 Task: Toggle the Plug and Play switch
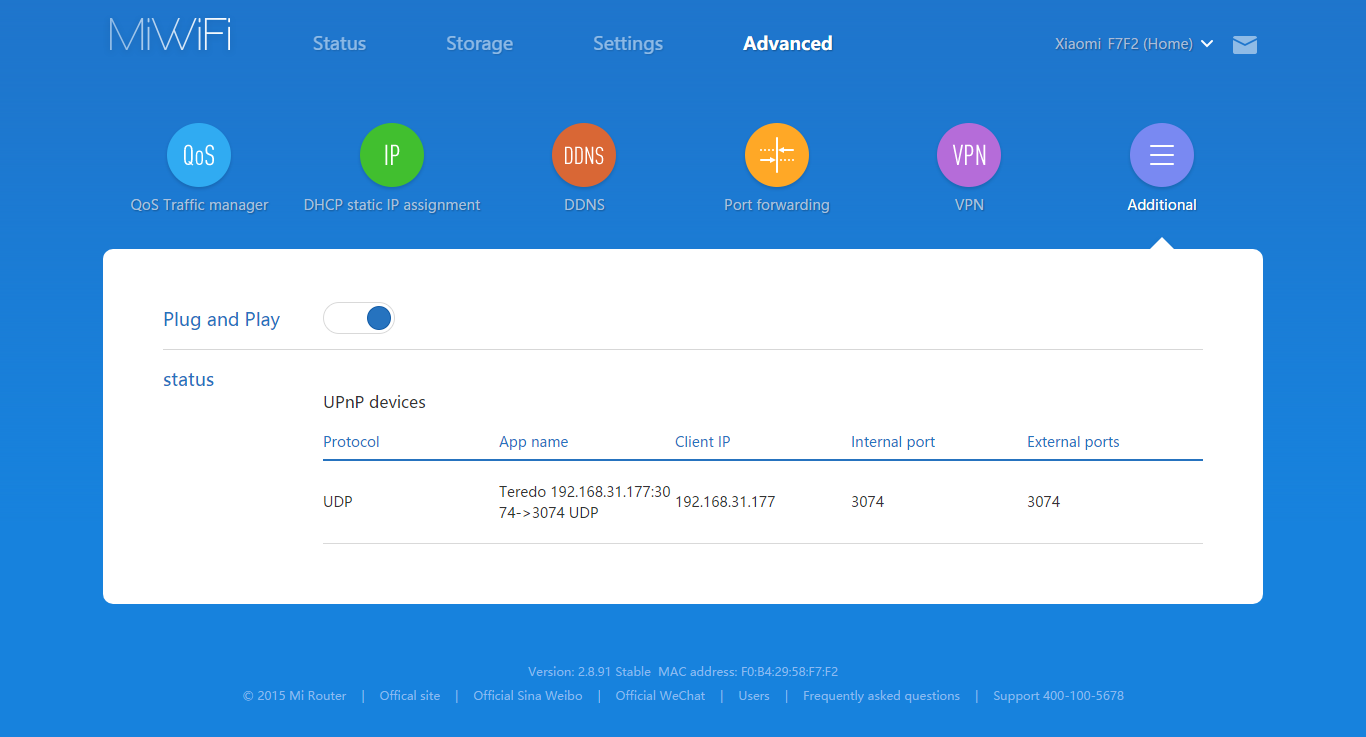tap(359, 318)
